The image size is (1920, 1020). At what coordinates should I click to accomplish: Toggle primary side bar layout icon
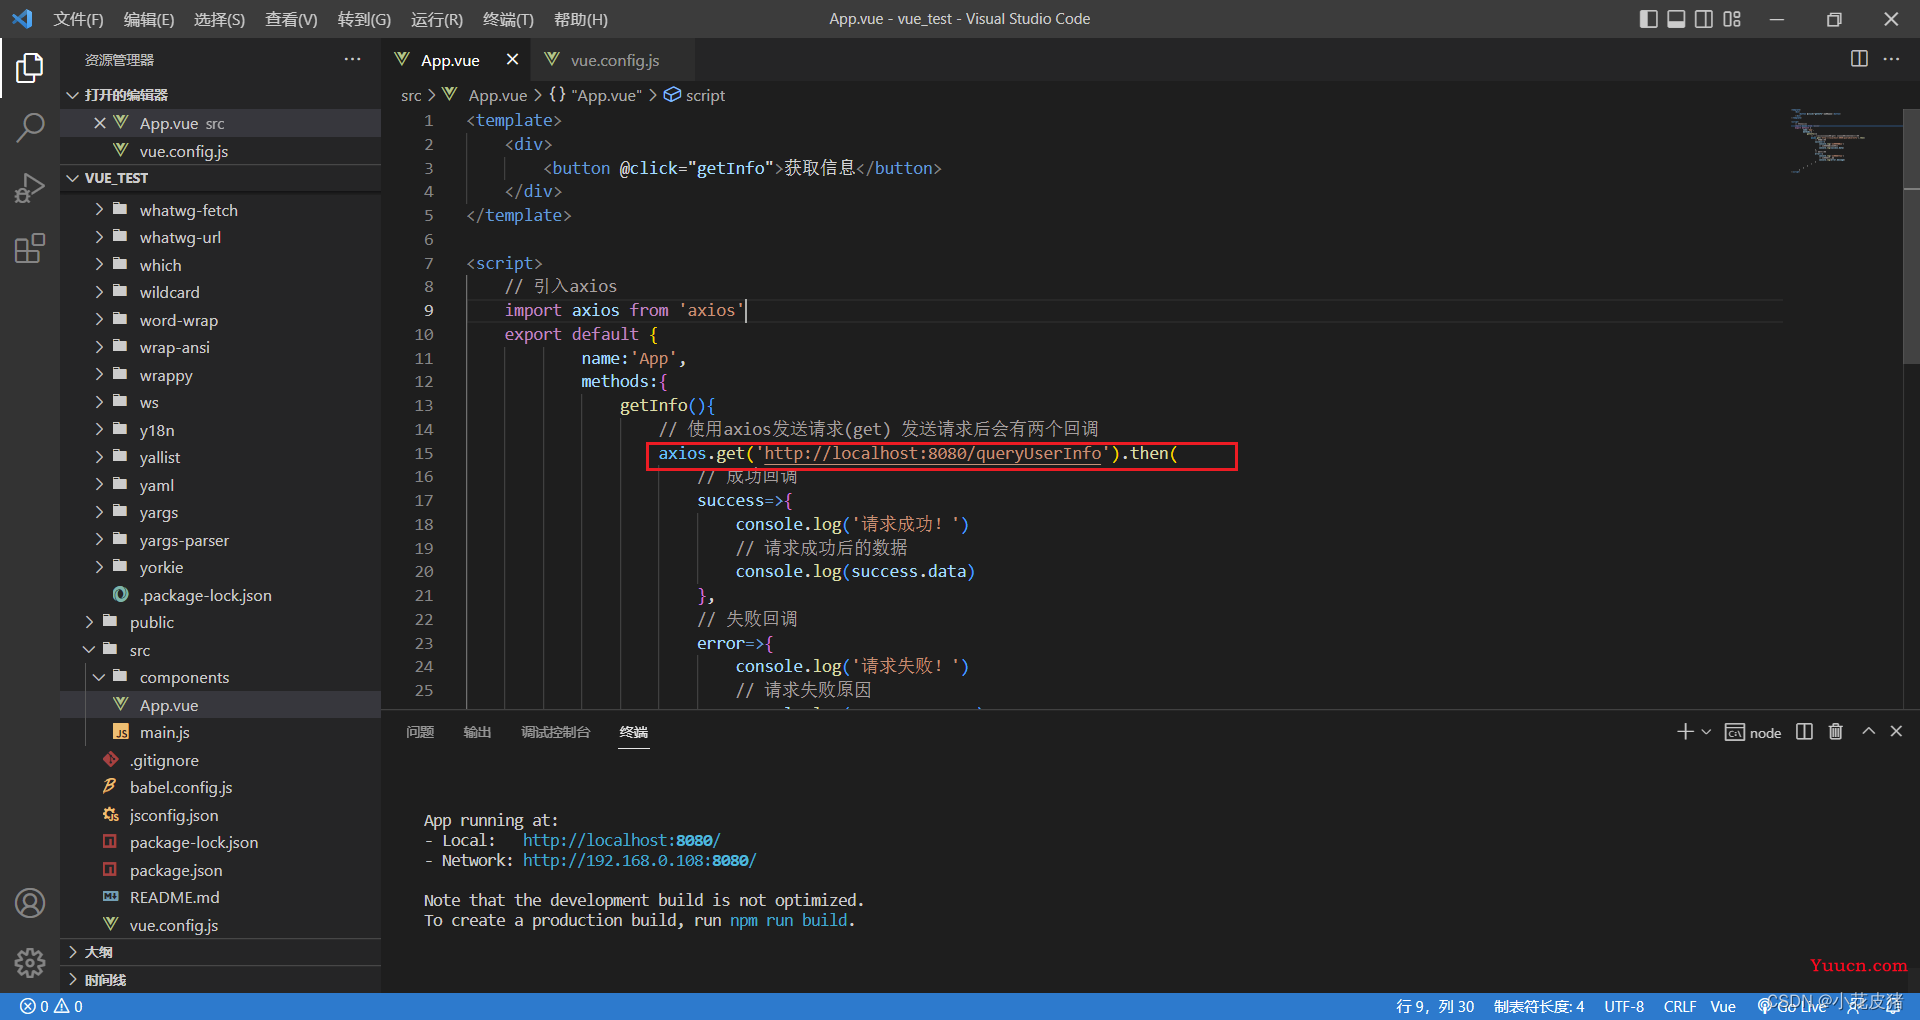point(1649,19)
